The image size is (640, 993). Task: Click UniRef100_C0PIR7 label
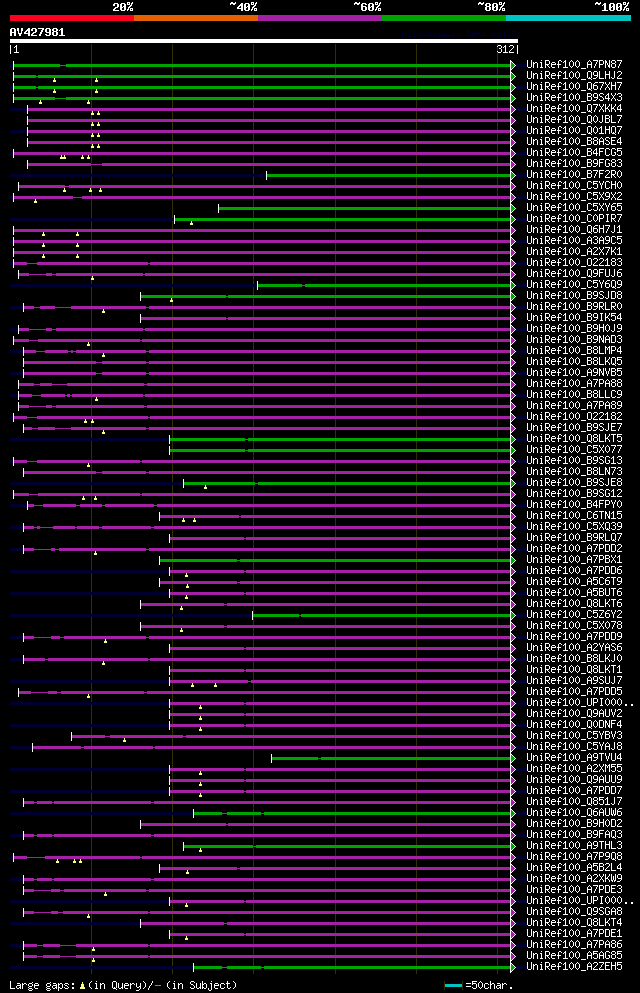(x=574, y=218)
